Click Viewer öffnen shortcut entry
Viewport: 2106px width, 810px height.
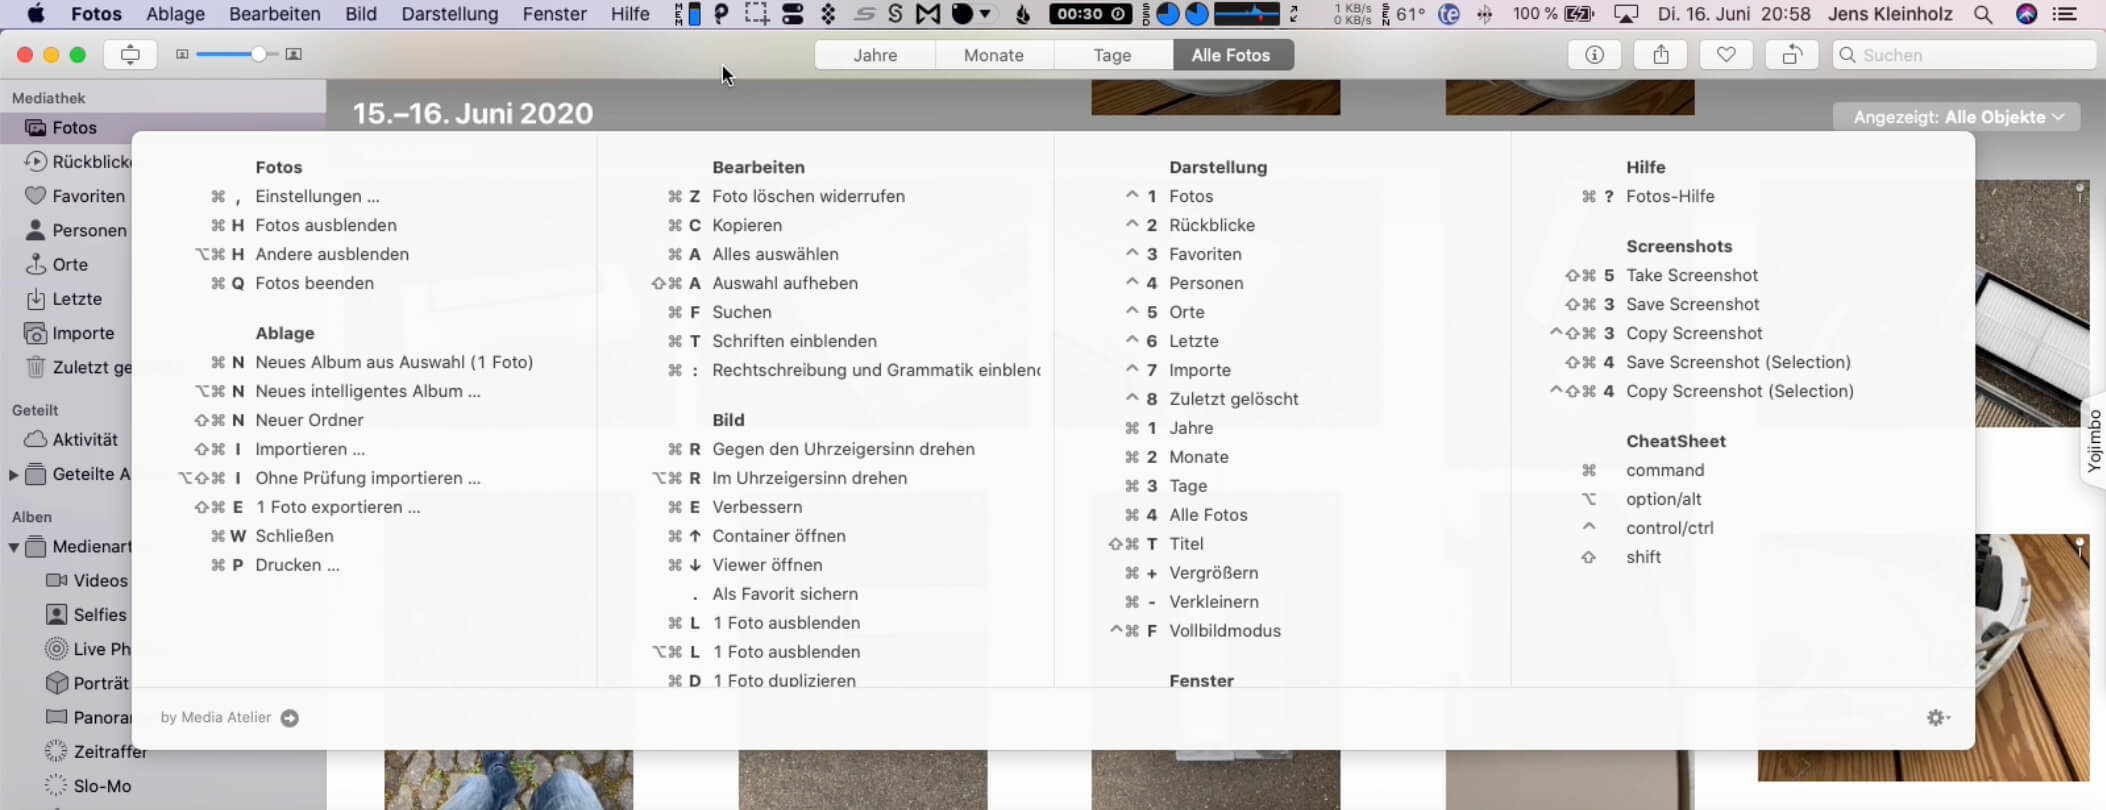point(767,565)
